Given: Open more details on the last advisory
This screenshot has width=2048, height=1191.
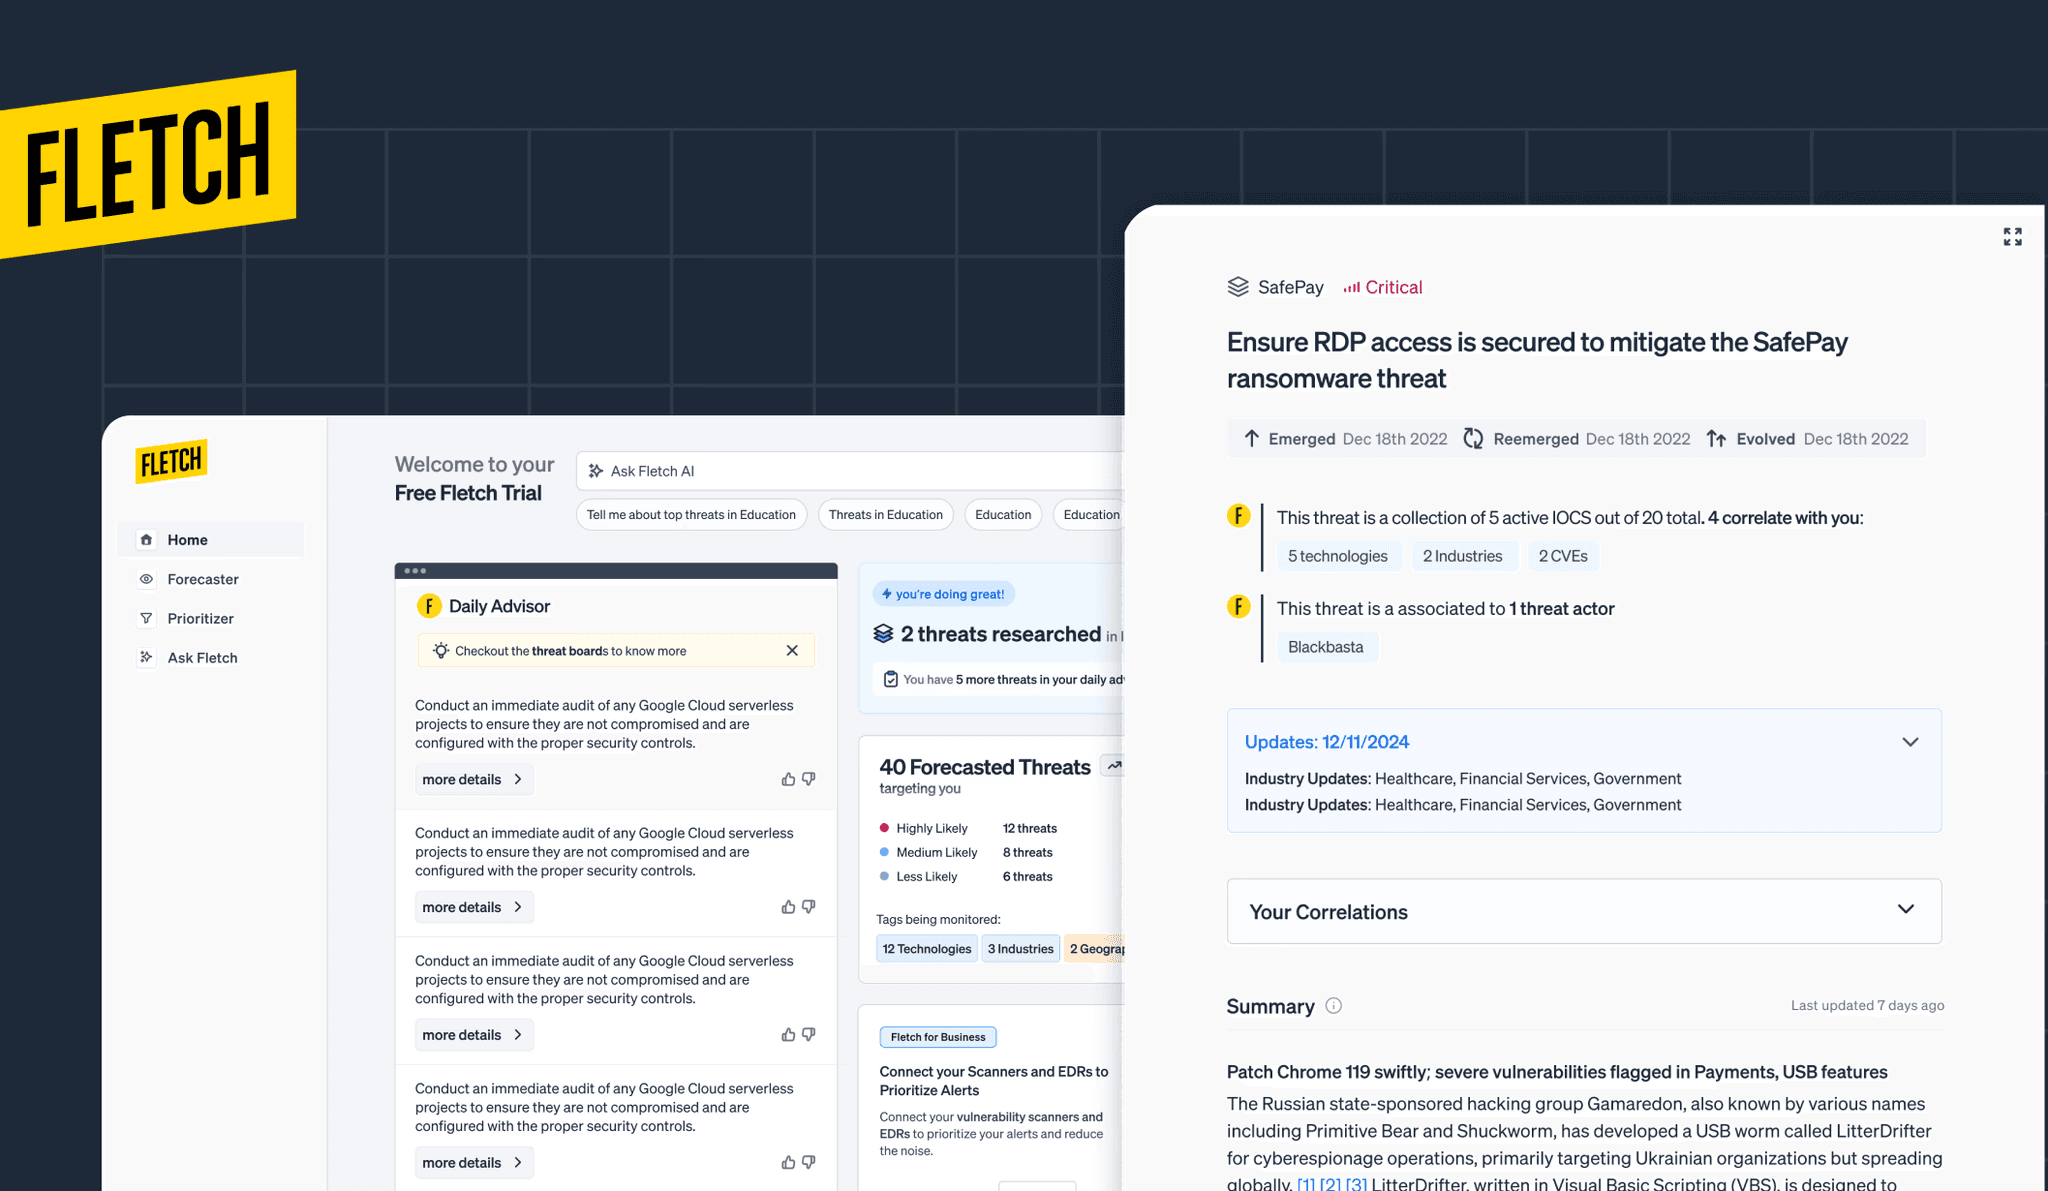Looking at the screenshot, I should click(474, 1162).
